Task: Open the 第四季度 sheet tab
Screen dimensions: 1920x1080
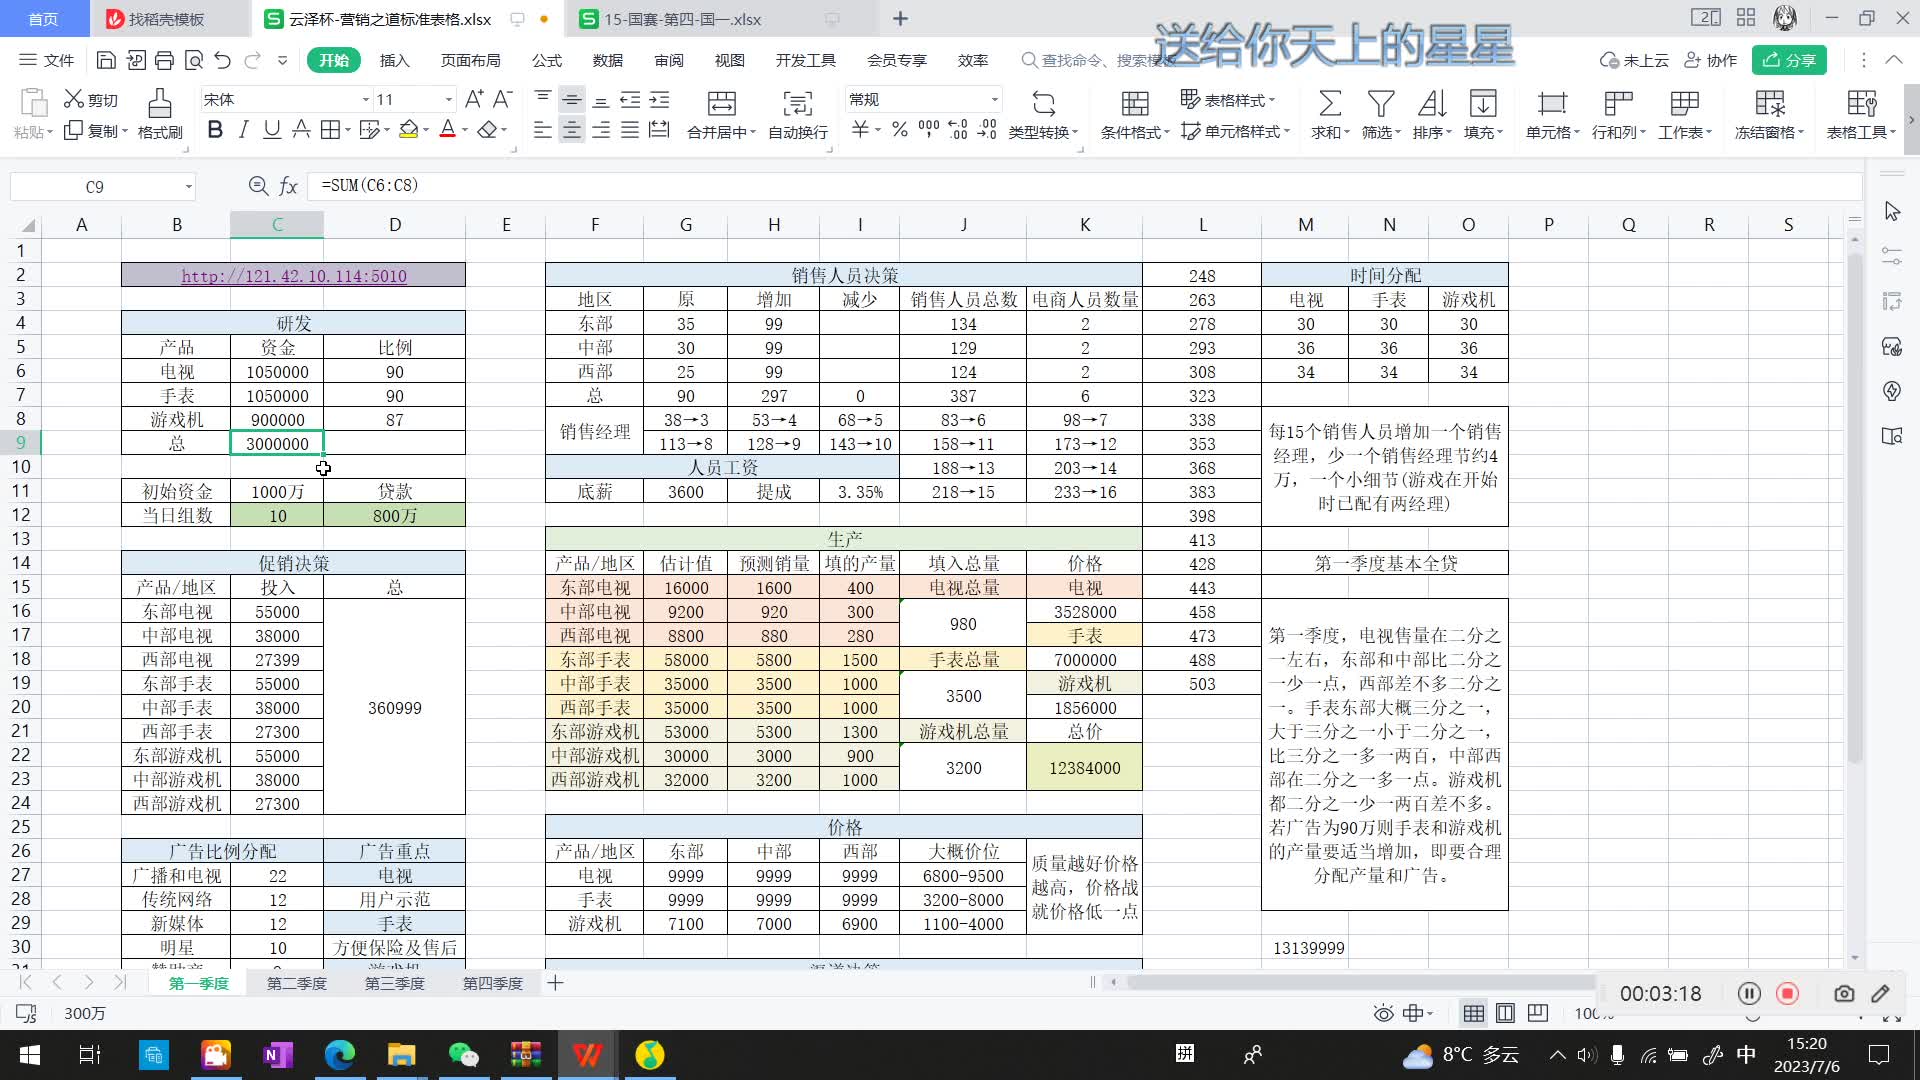Action: [493, 983]
